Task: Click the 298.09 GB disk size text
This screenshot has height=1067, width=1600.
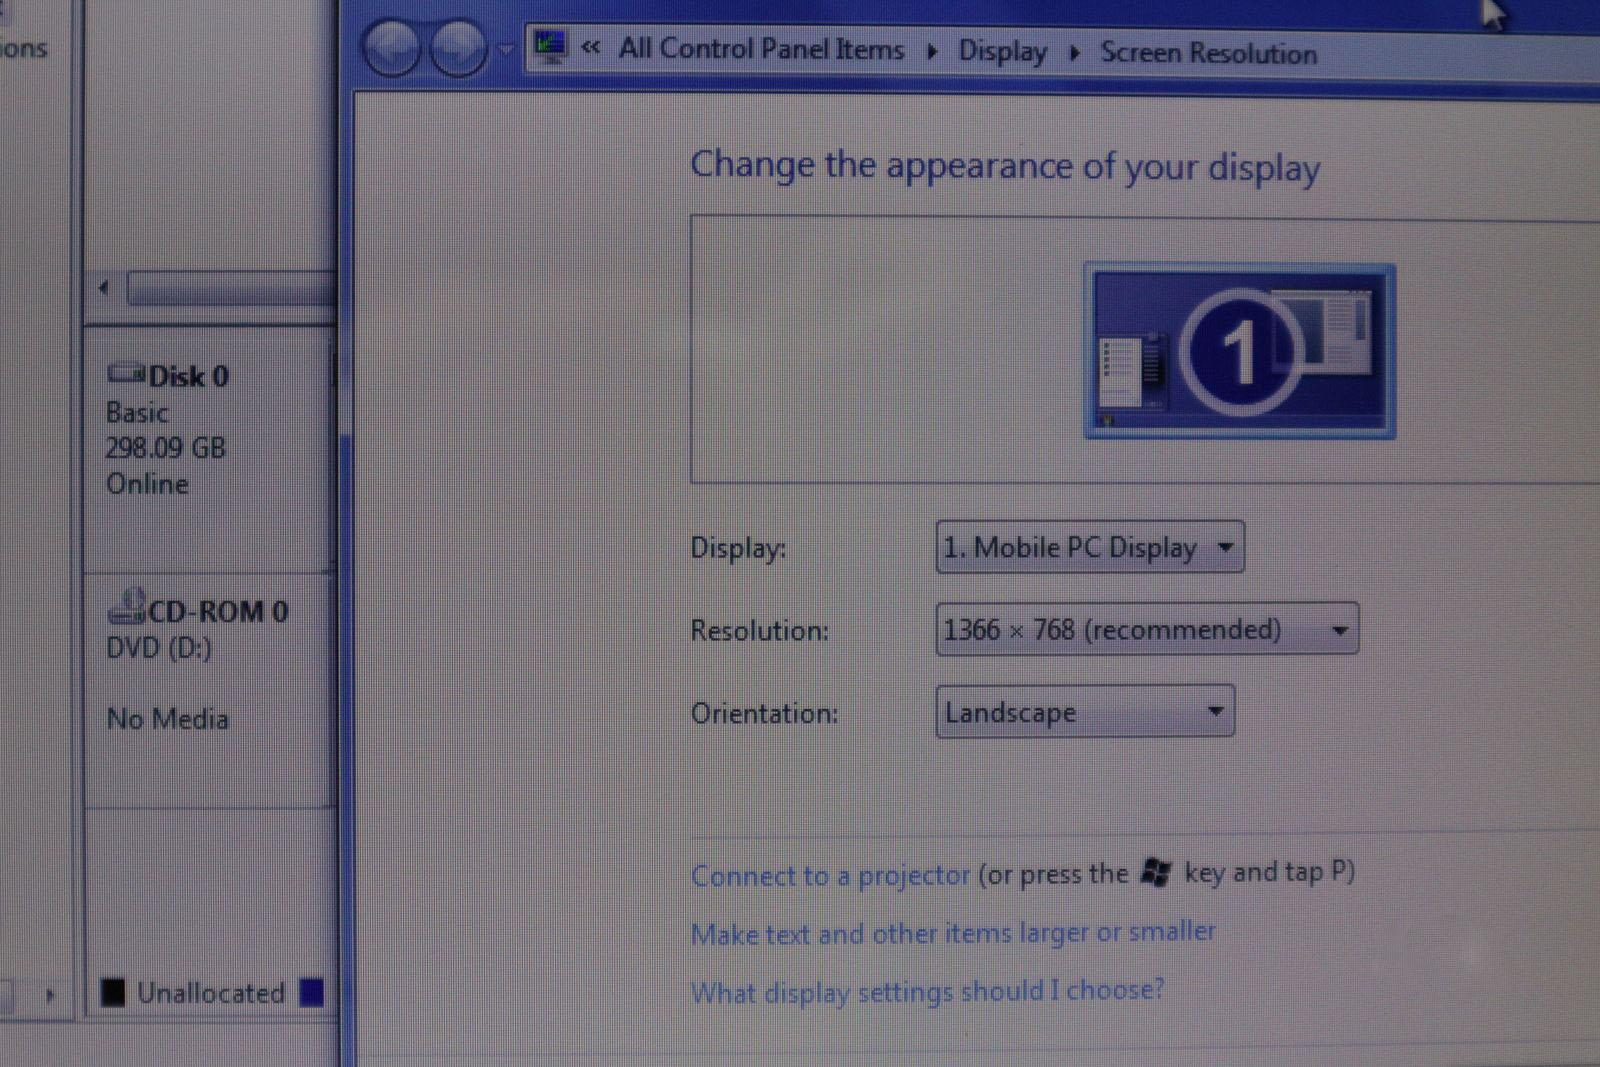Action: pos(166,448)
